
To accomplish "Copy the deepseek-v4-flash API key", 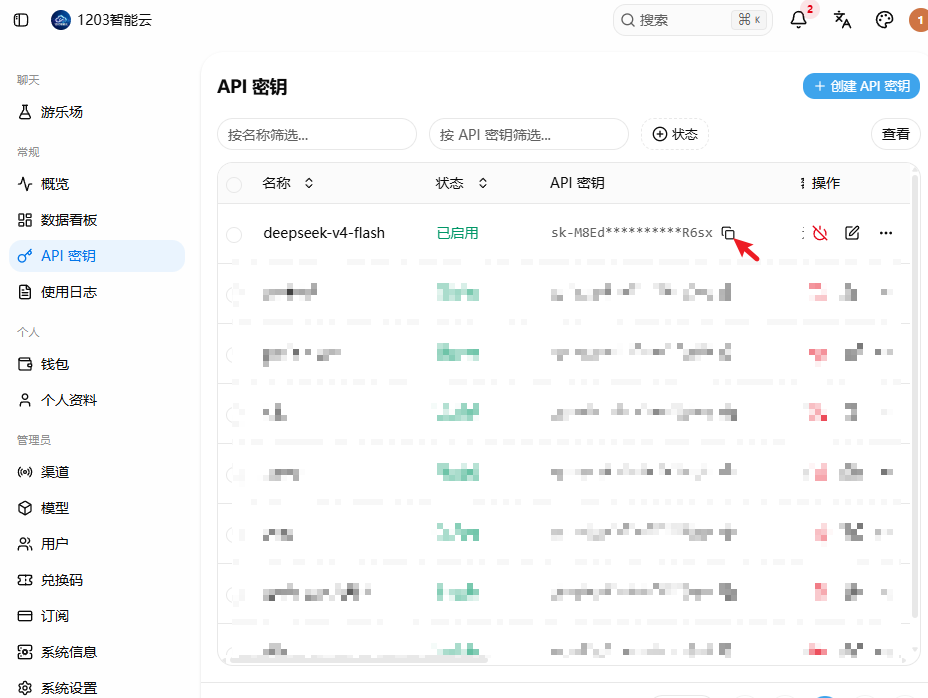I will click(x=728, y=233).
